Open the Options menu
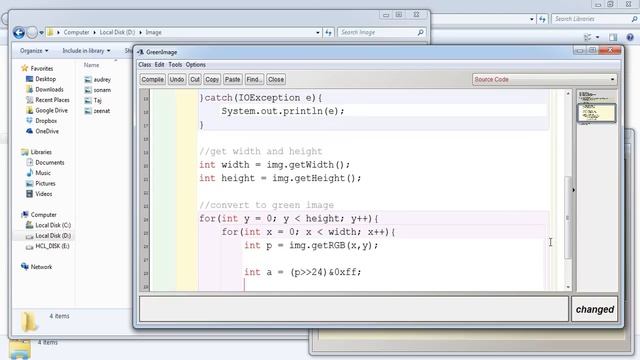 [x=196, y=64]
